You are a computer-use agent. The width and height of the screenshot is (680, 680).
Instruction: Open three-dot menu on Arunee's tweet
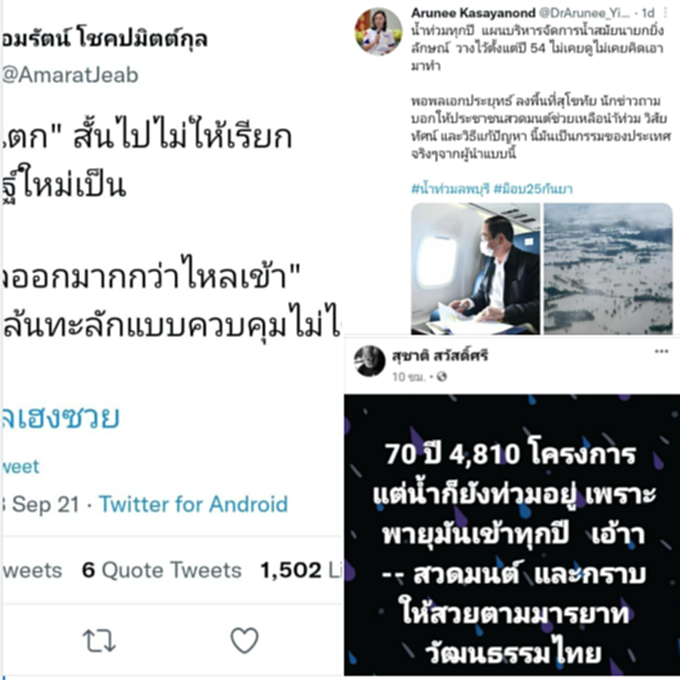[666, 13]
